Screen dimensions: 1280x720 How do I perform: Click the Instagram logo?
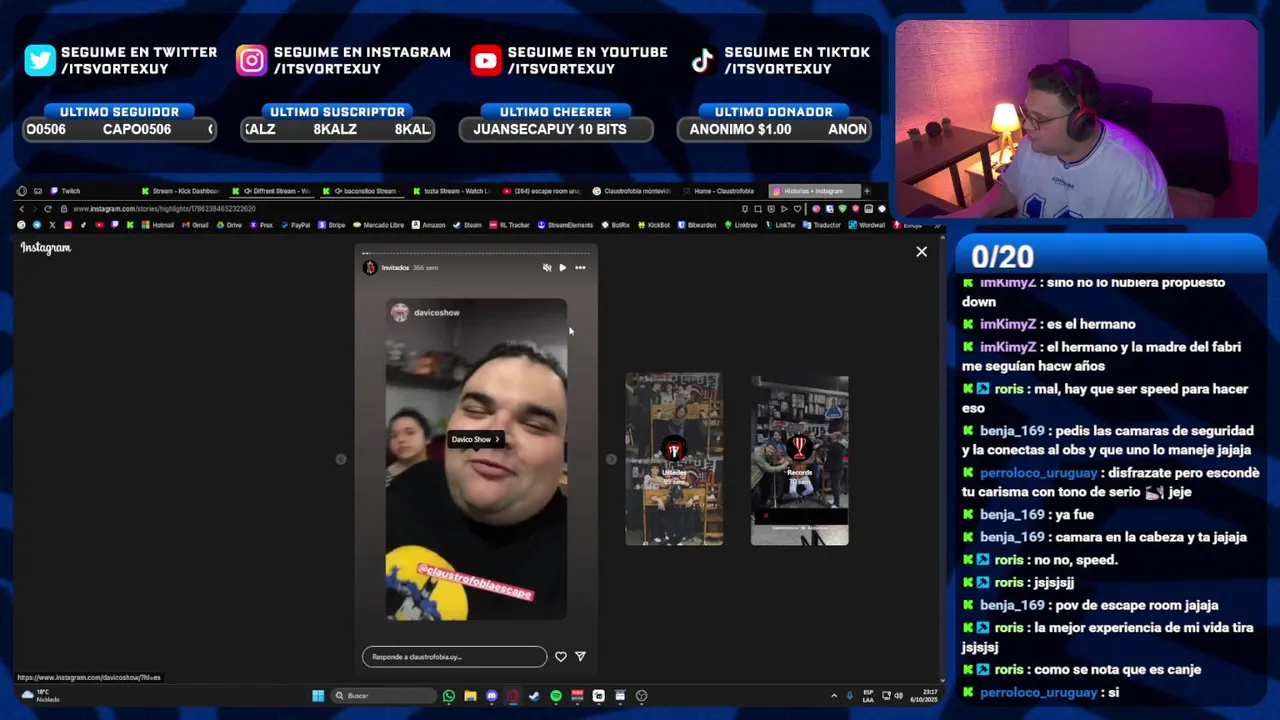coord(46,248)
